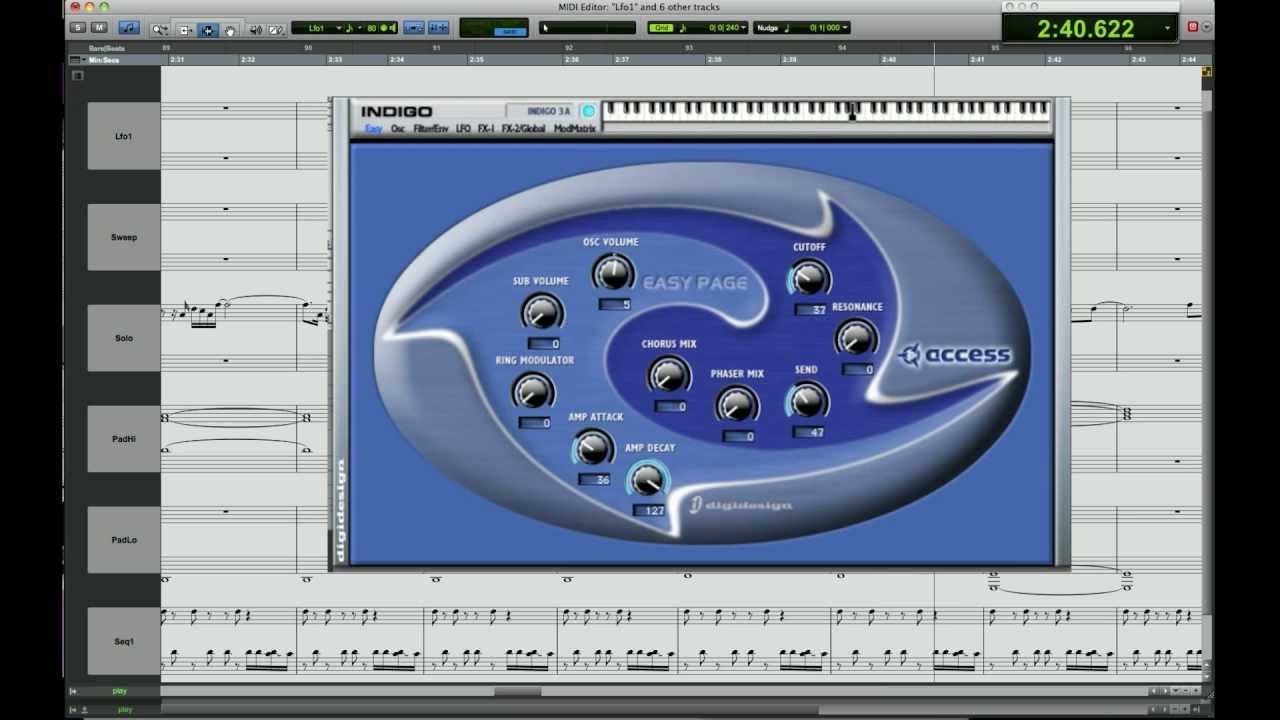Select the Sweep track in the track list
This screenshot has height=720, width=1280.
pos(124,237)
